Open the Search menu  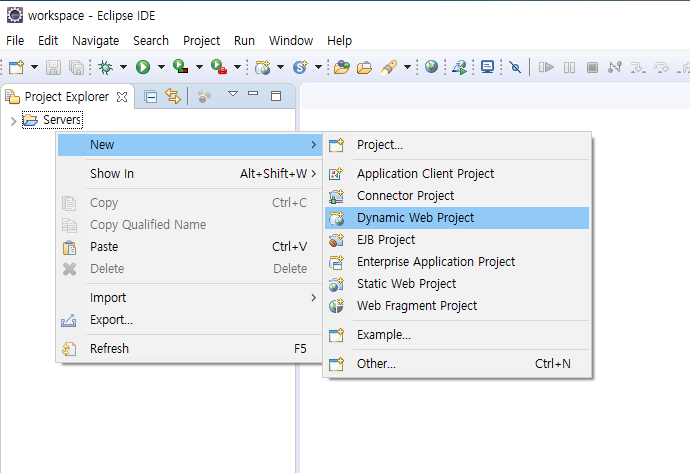pyautogui.click(x=151, y=40)
